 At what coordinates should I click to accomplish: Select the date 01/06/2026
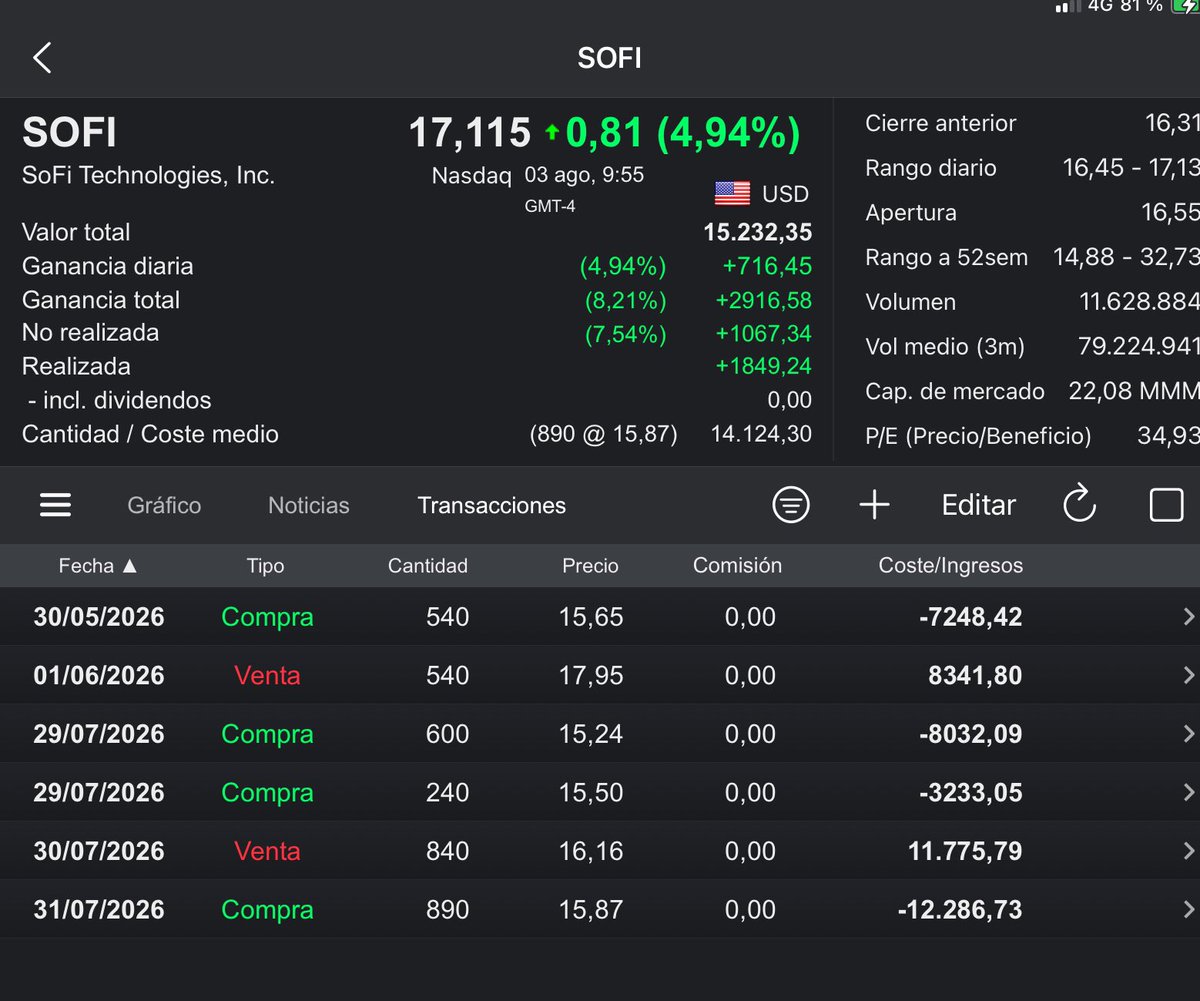pyautogui.click(x=99, y=676)
